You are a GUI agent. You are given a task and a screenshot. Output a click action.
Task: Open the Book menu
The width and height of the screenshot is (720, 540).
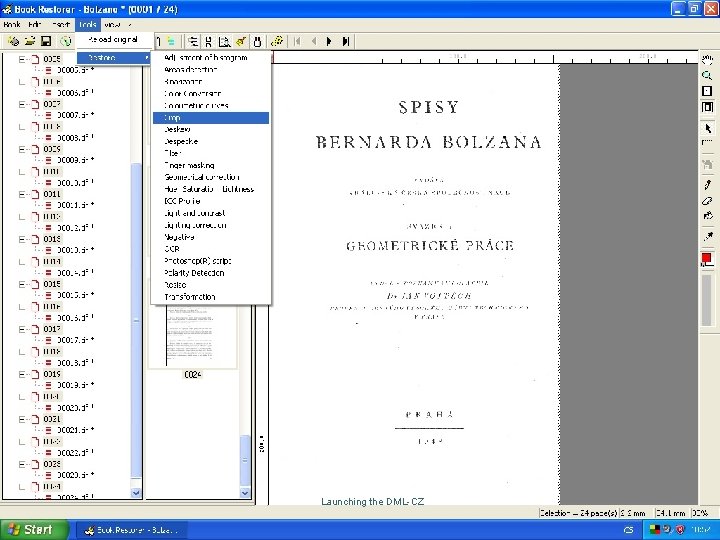click(x=12, y=24)
